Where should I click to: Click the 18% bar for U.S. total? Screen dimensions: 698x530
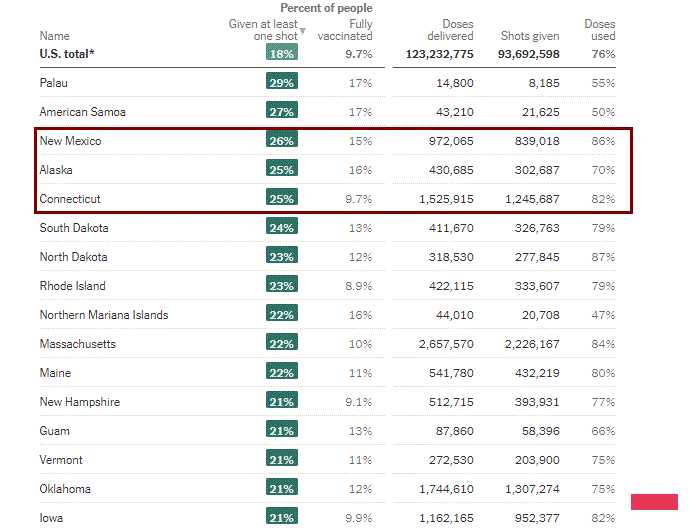[x=282, y=53]
